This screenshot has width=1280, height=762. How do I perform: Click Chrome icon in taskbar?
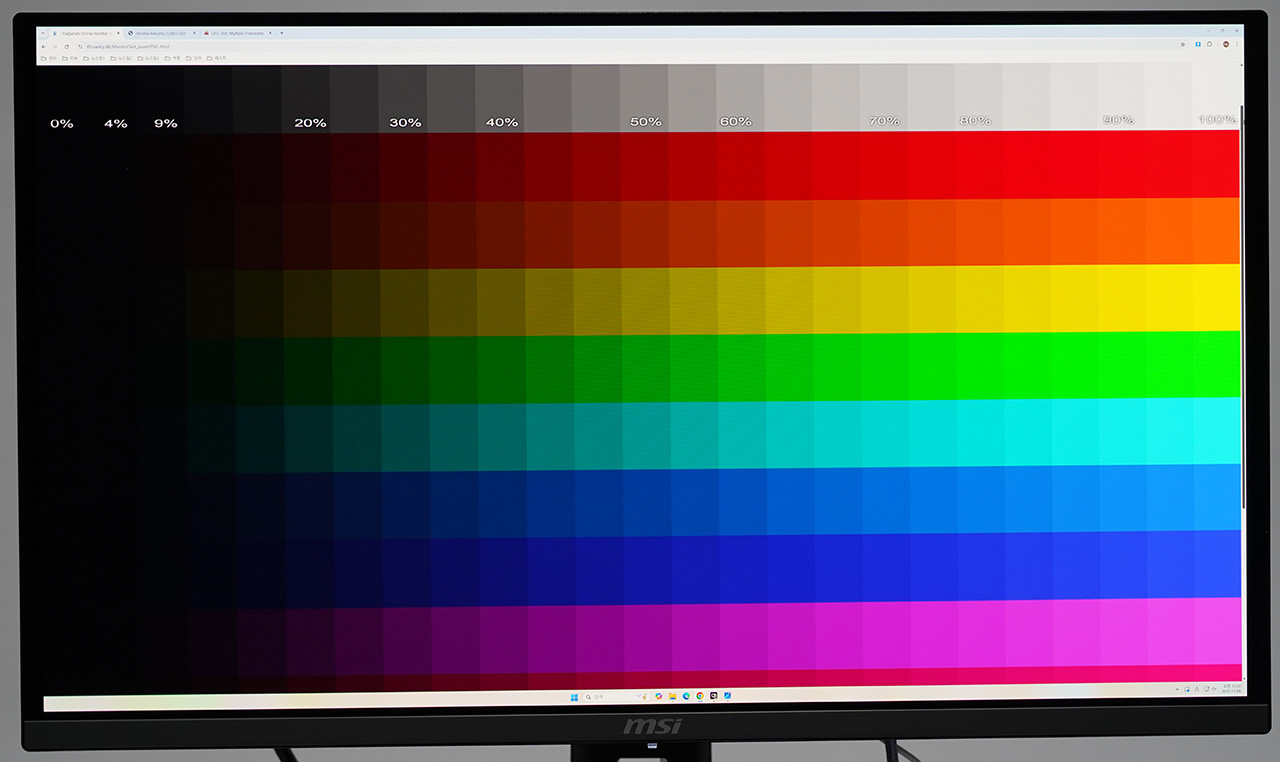pos(700,696)
